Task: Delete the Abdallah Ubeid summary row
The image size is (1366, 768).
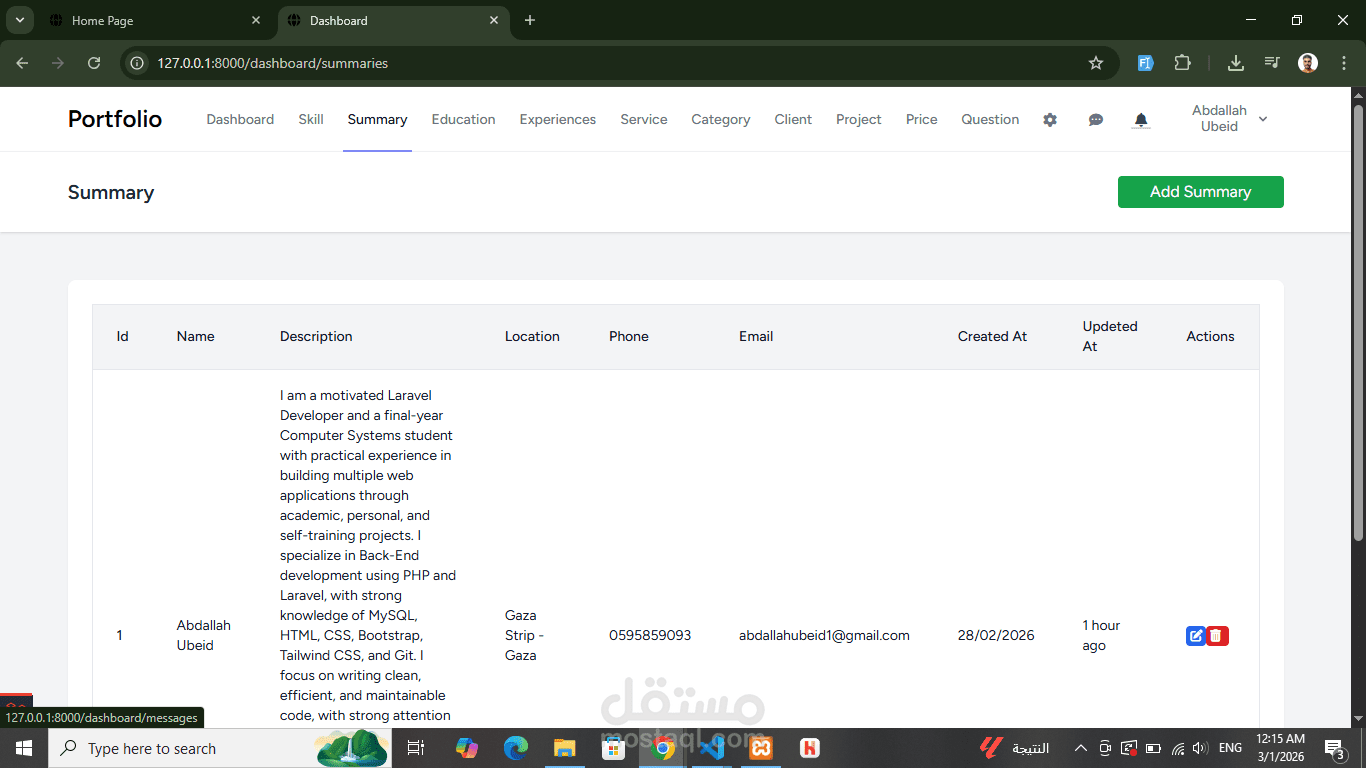Action: (1217, 636)
